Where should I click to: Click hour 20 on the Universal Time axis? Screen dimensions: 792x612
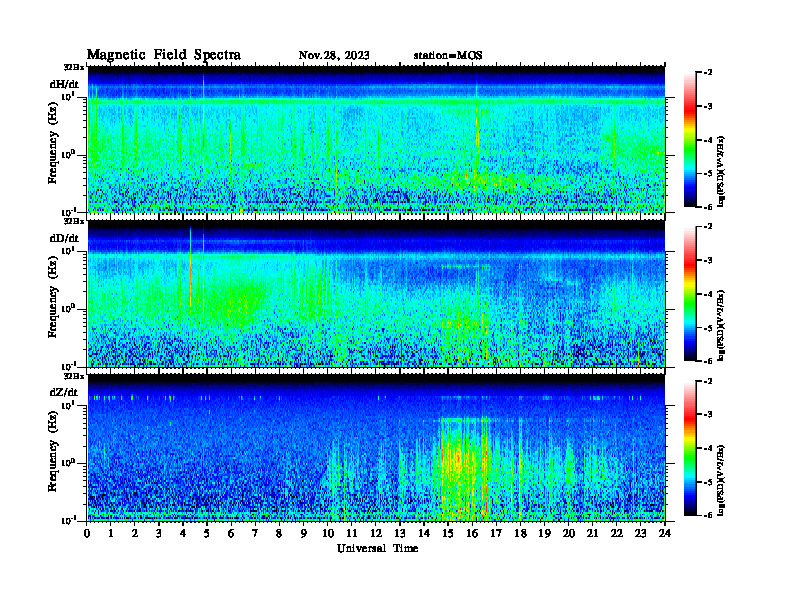coord(568,534)
